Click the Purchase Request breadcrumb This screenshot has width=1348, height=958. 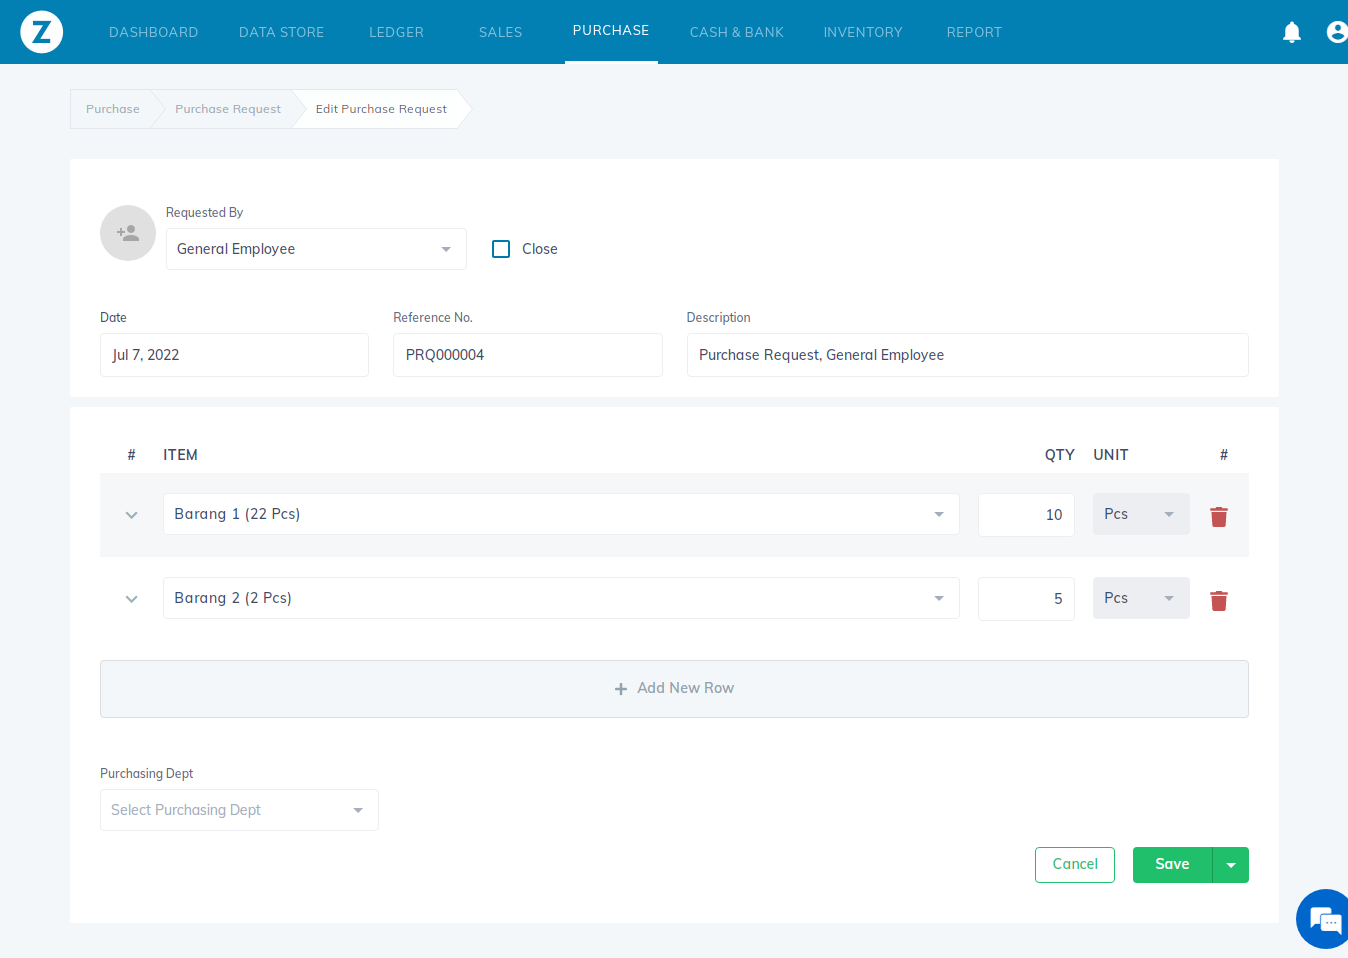point(228,109)
